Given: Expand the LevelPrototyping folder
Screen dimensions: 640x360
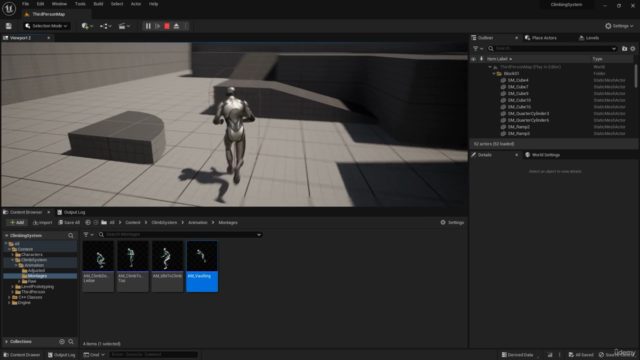Looking at the screenshot, I should pos(13,287).
